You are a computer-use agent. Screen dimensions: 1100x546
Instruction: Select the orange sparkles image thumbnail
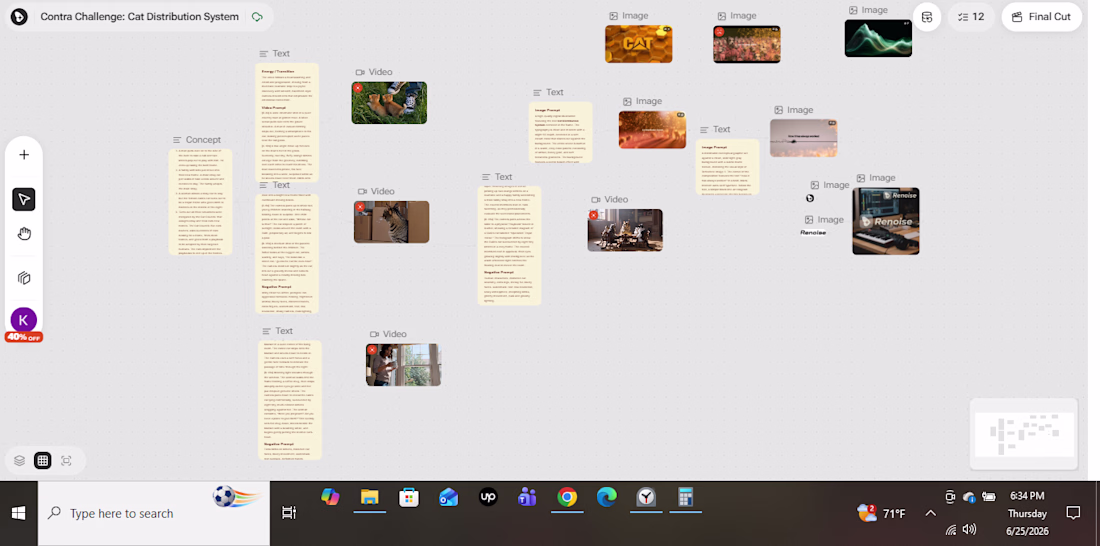(652, 130)
